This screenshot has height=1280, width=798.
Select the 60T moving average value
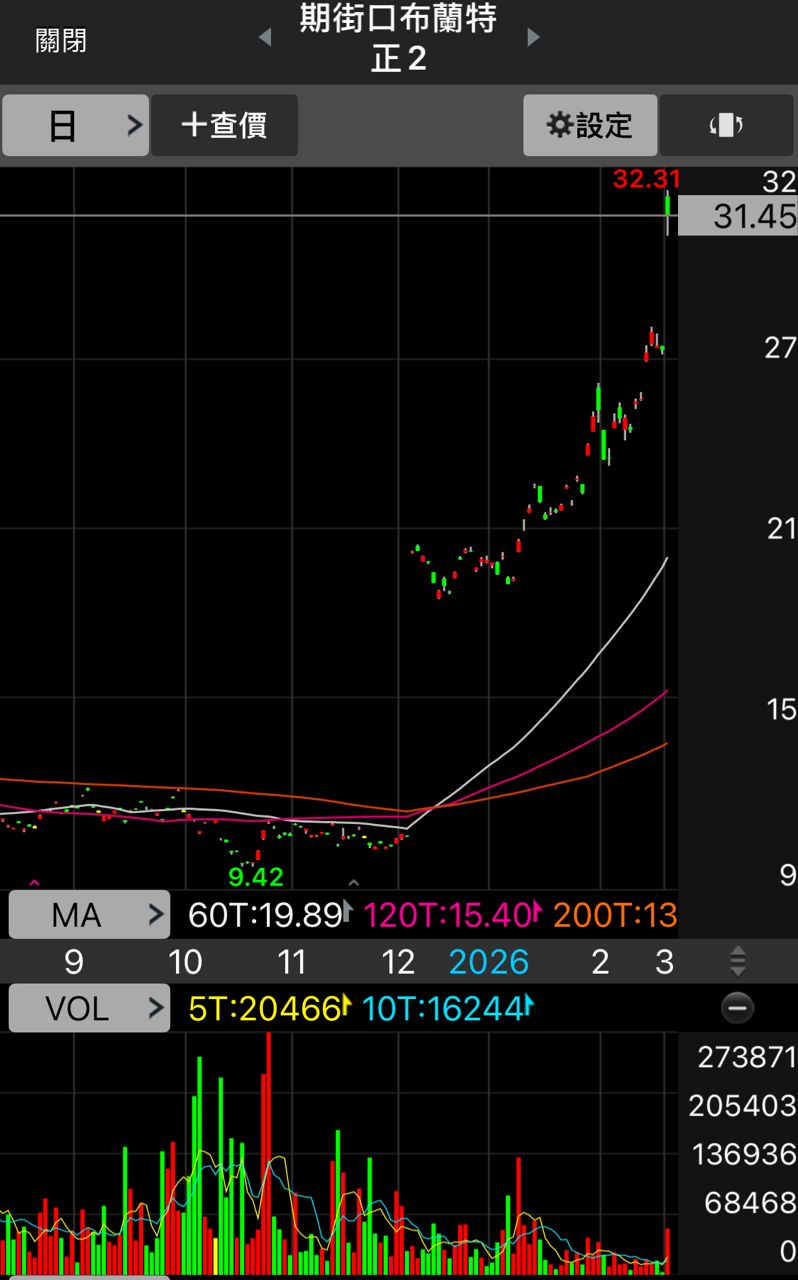(x=266, y=914)
